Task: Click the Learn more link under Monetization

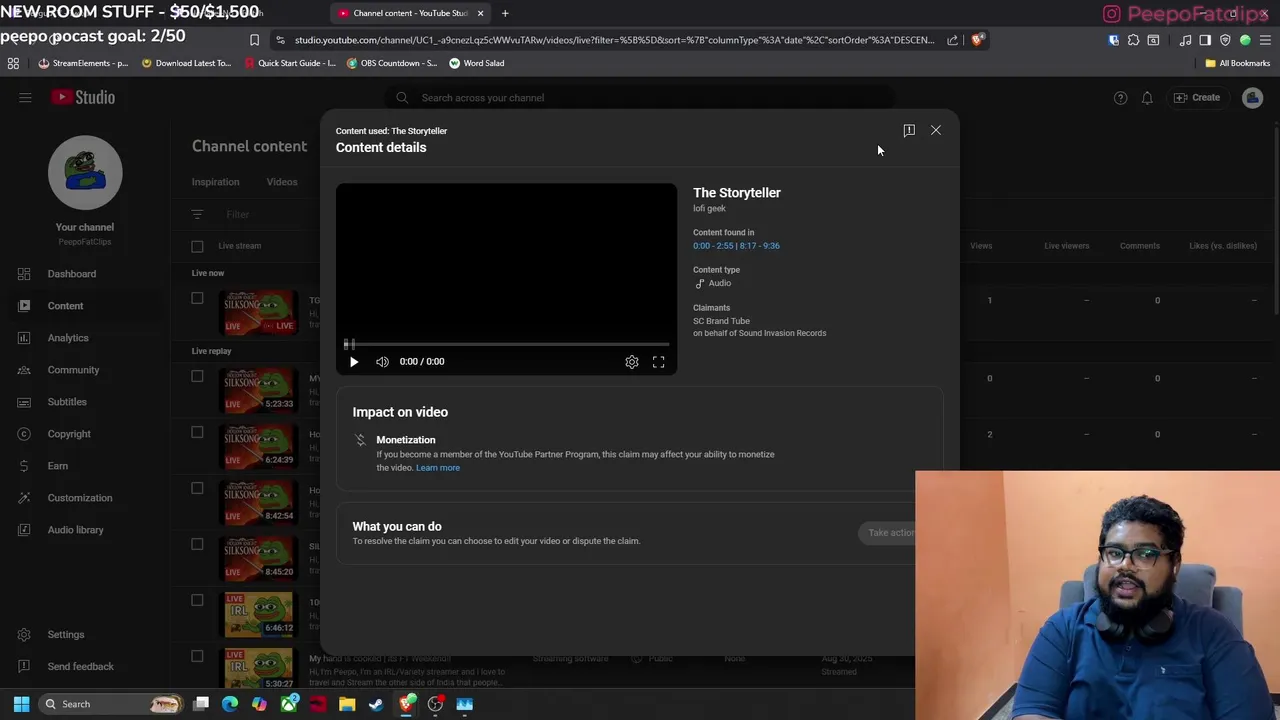Action: [x=438, y=468]
